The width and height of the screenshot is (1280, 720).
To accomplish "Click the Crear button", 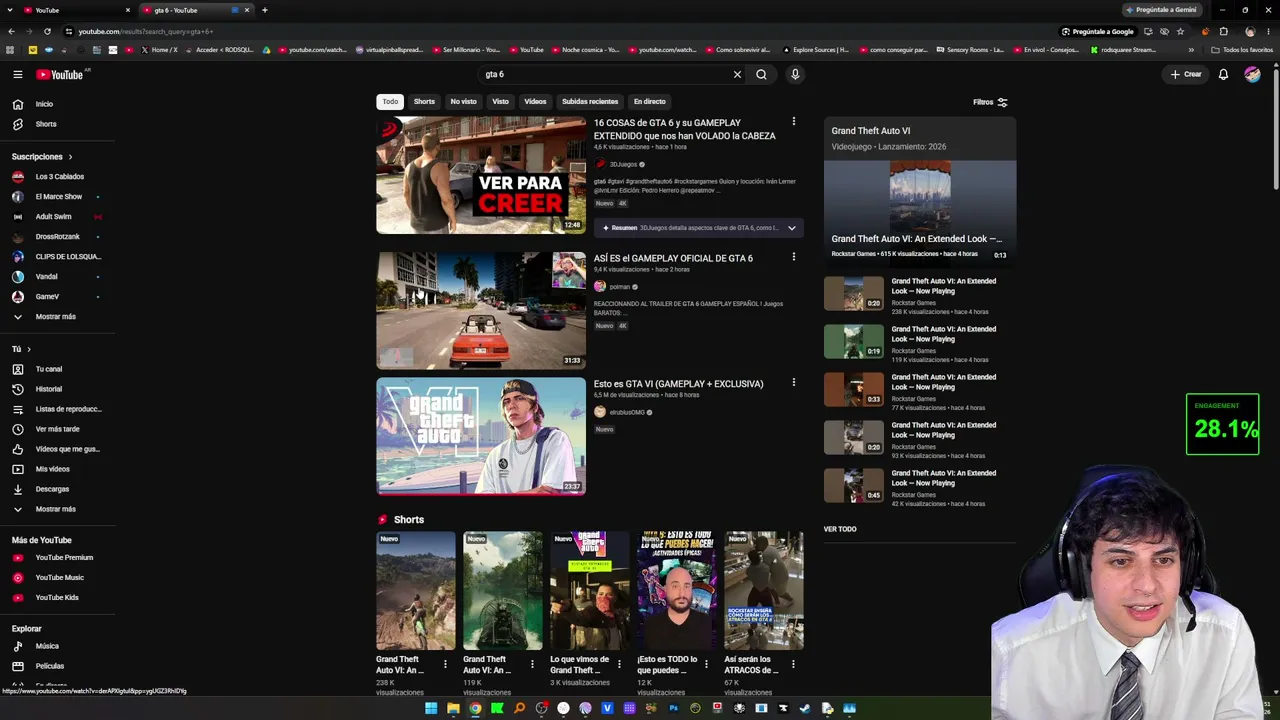I will pyautogui.click(x=1186, y=74).
